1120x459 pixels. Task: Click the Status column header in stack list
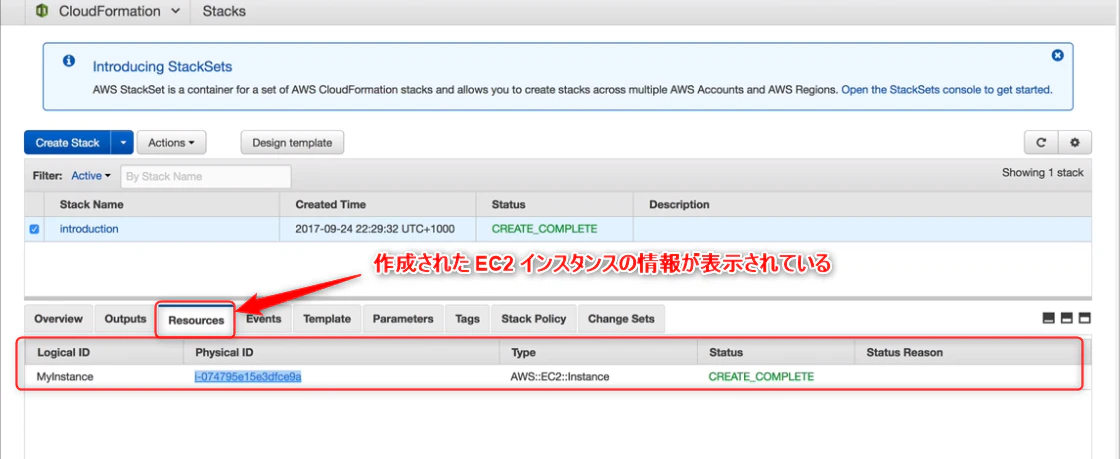pyautogui.click(x=509, y=204)
